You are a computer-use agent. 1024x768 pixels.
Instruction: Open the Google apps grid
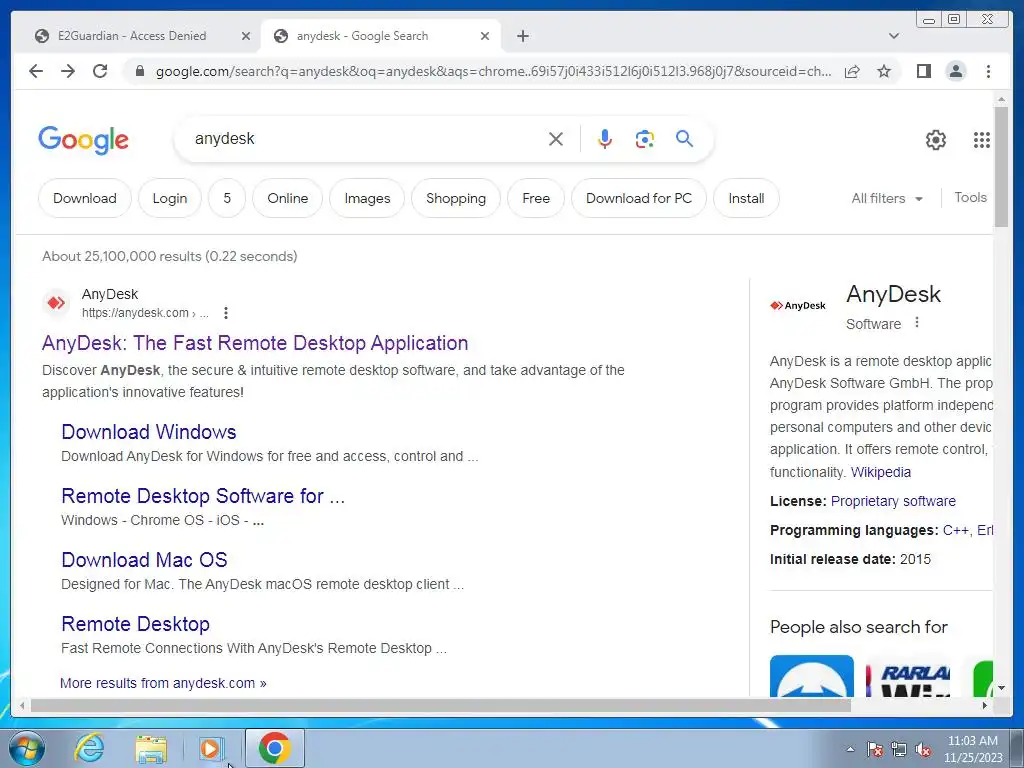coord(982,140)
